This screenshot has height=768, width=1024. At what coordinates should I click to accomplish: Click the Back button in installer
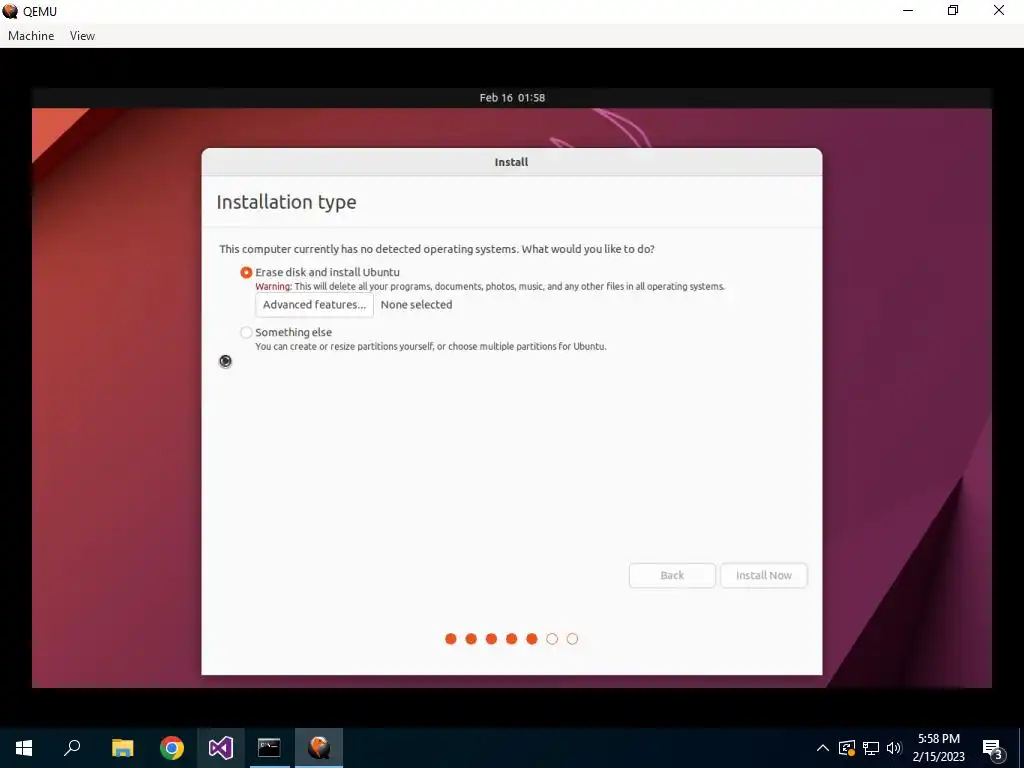(672, 575)
